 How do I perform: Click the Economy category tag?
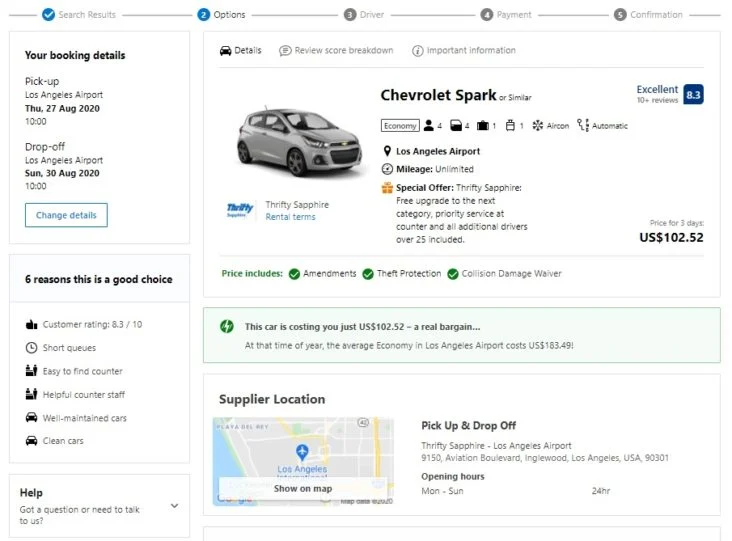(x=400, y=126)
